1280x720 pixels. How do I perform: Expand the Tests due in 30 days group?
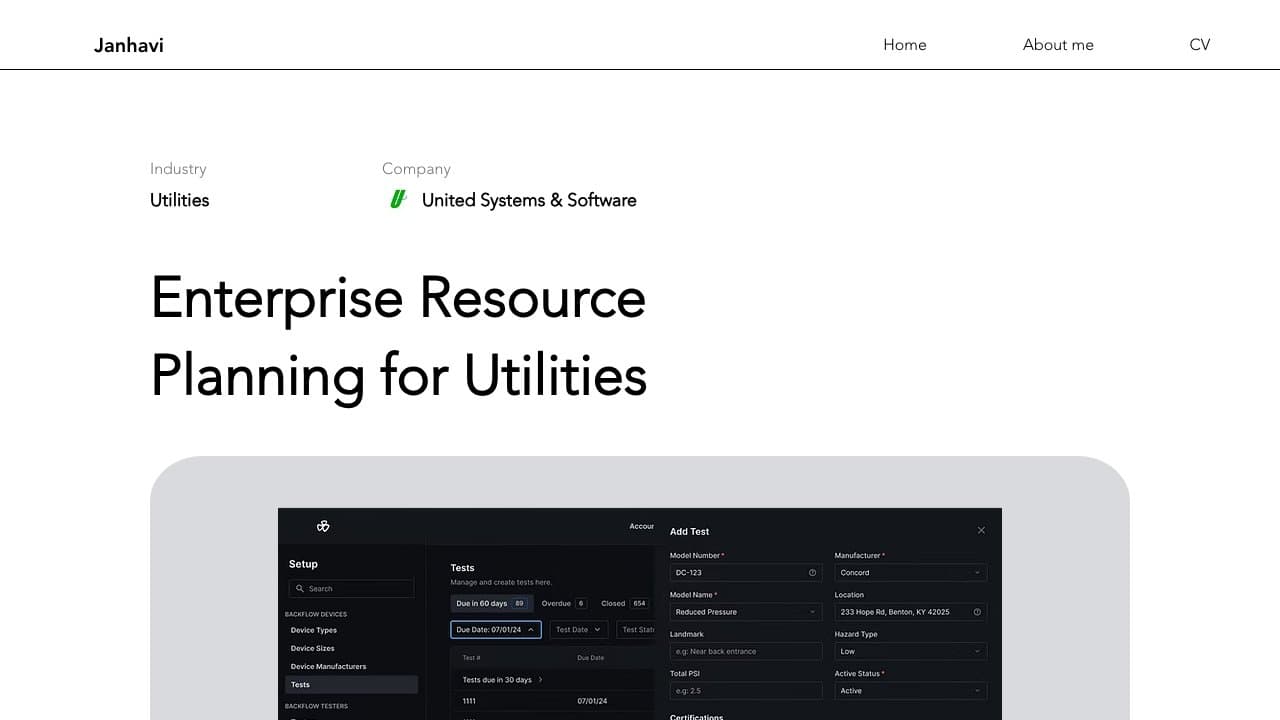(503, 680)
